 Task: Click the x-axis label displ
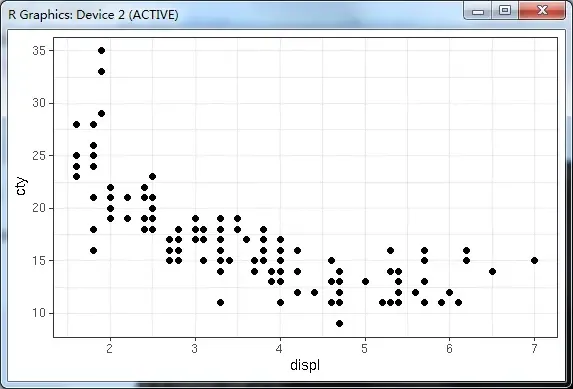coord(305,365)
